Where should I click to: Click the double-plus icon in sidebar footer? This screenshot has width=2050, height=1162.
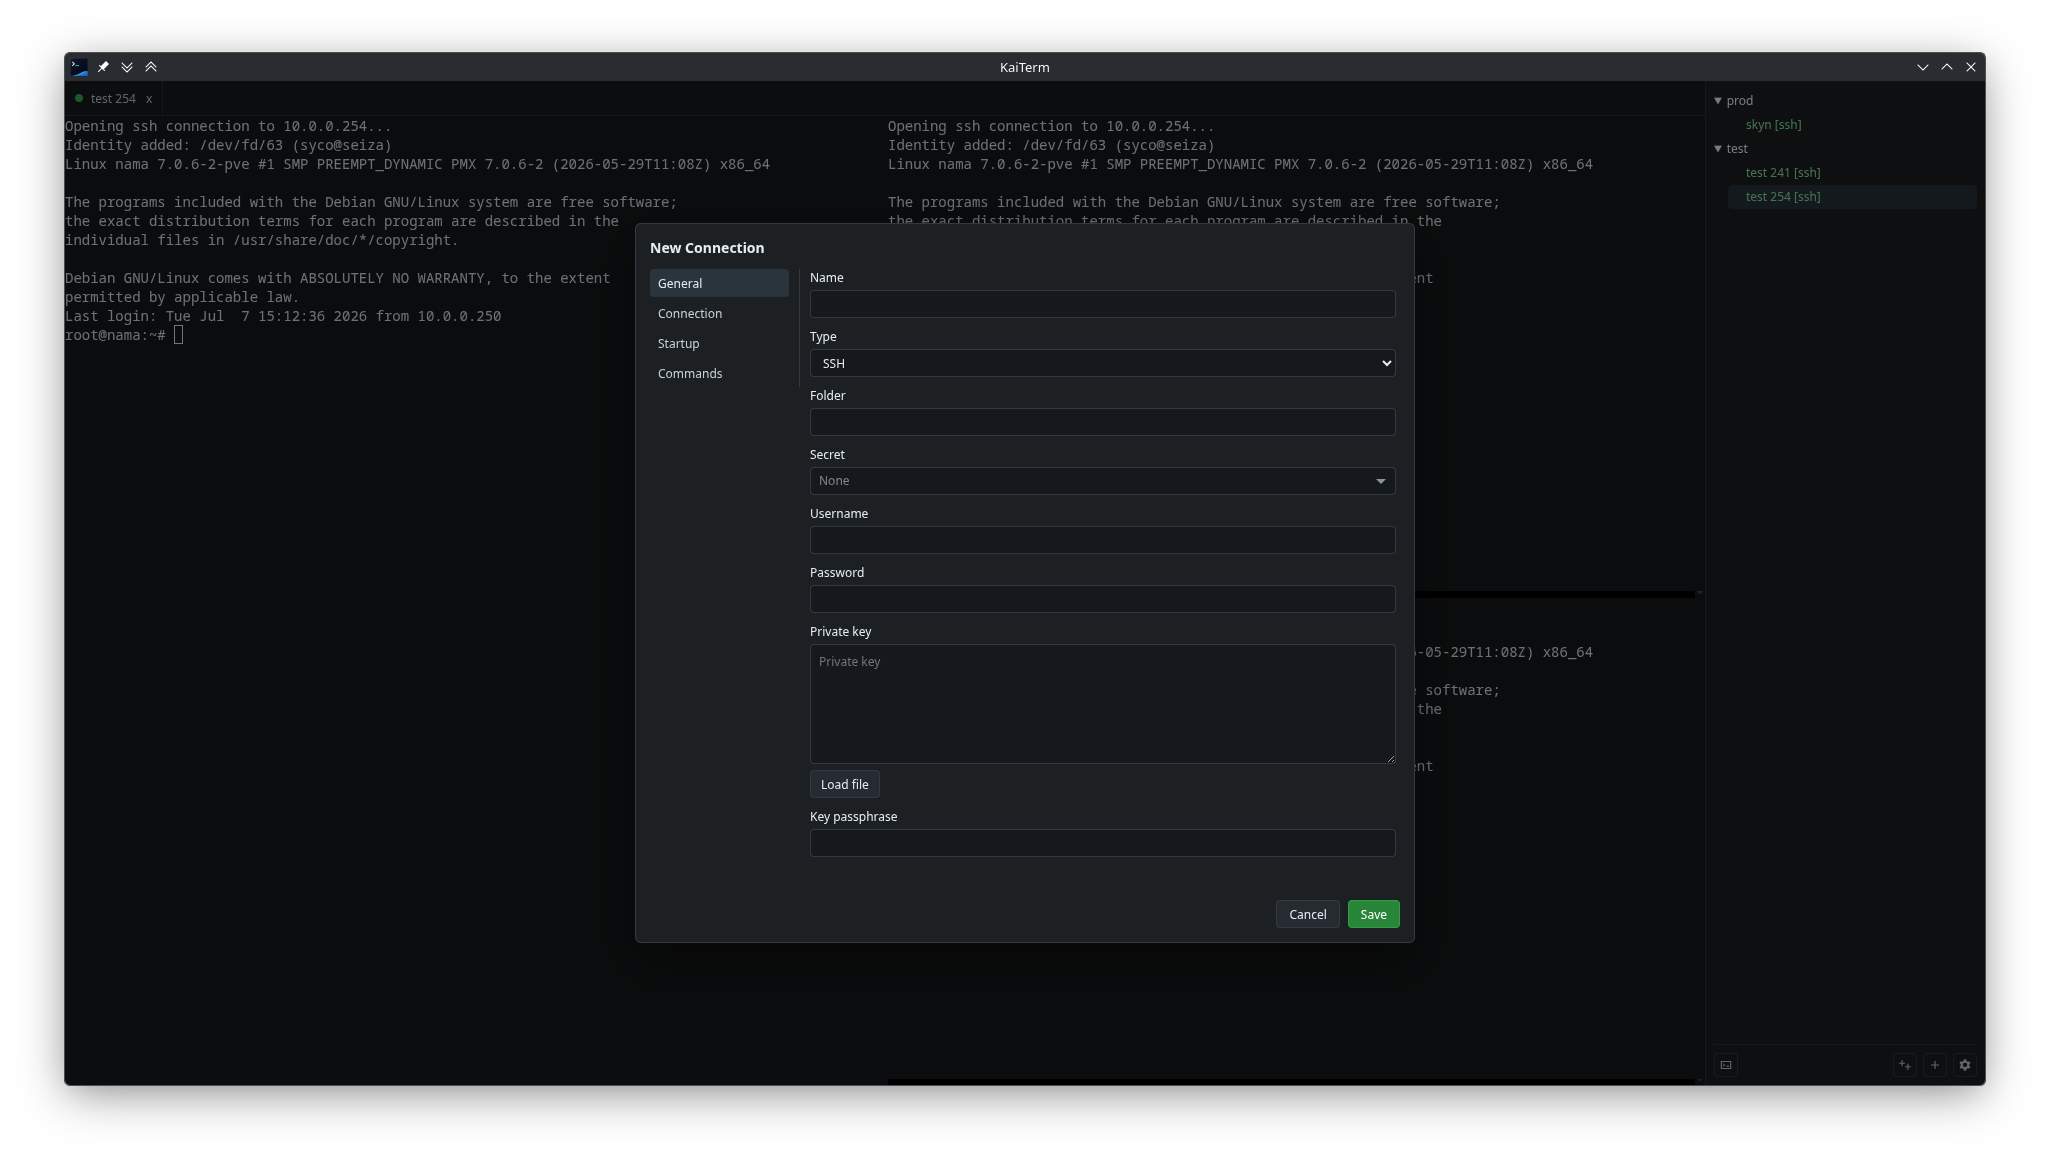(1905, 1065)
